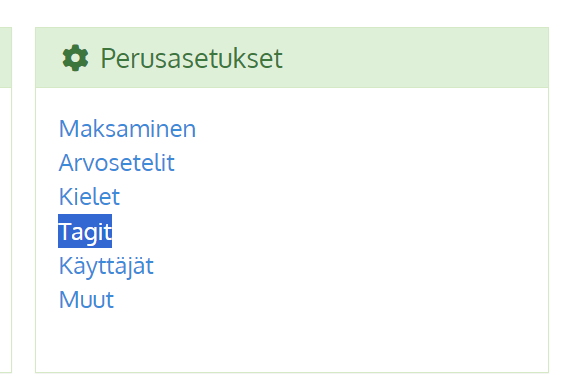This screenshot has width=569, height=374.
Task: Click the dark green settings gear
Action: click(75, 58)
